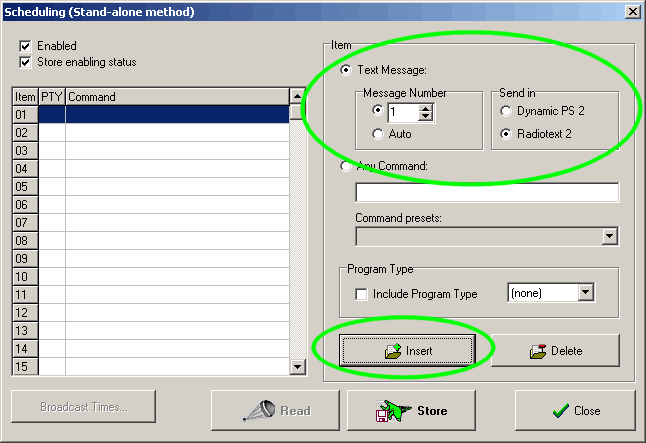The height and width of the screenshot is (443, 646).
Task: Click the message number input box
Action: (403, 113)
